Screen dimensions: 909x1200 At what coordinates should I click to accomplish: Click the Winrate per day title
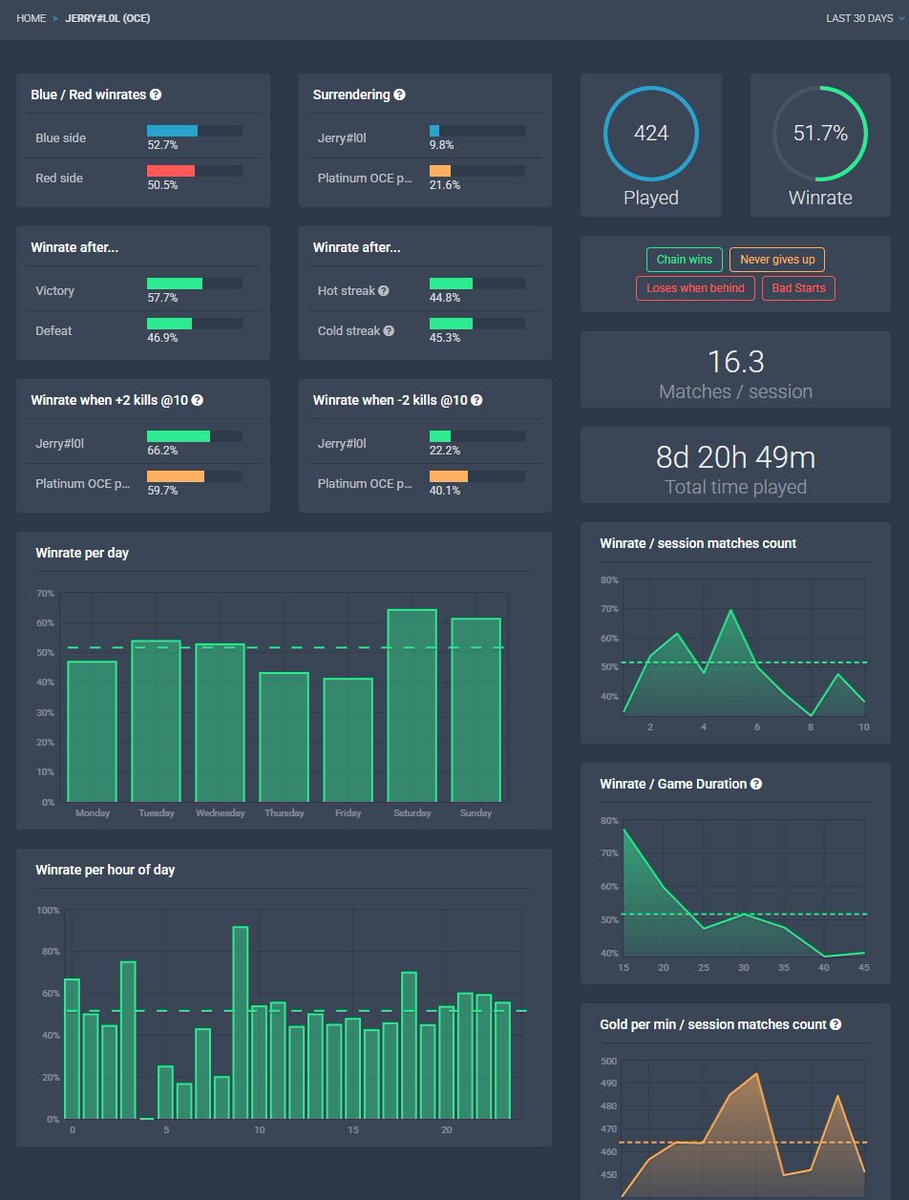[x=82, y=553]
